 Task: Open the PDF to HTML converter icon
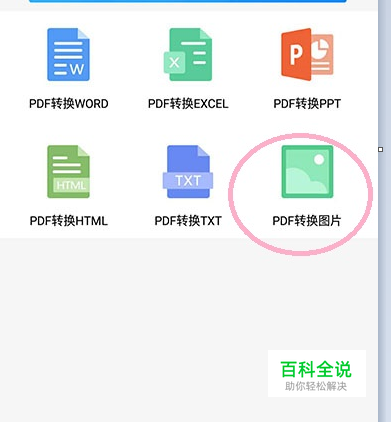point(68,172)
